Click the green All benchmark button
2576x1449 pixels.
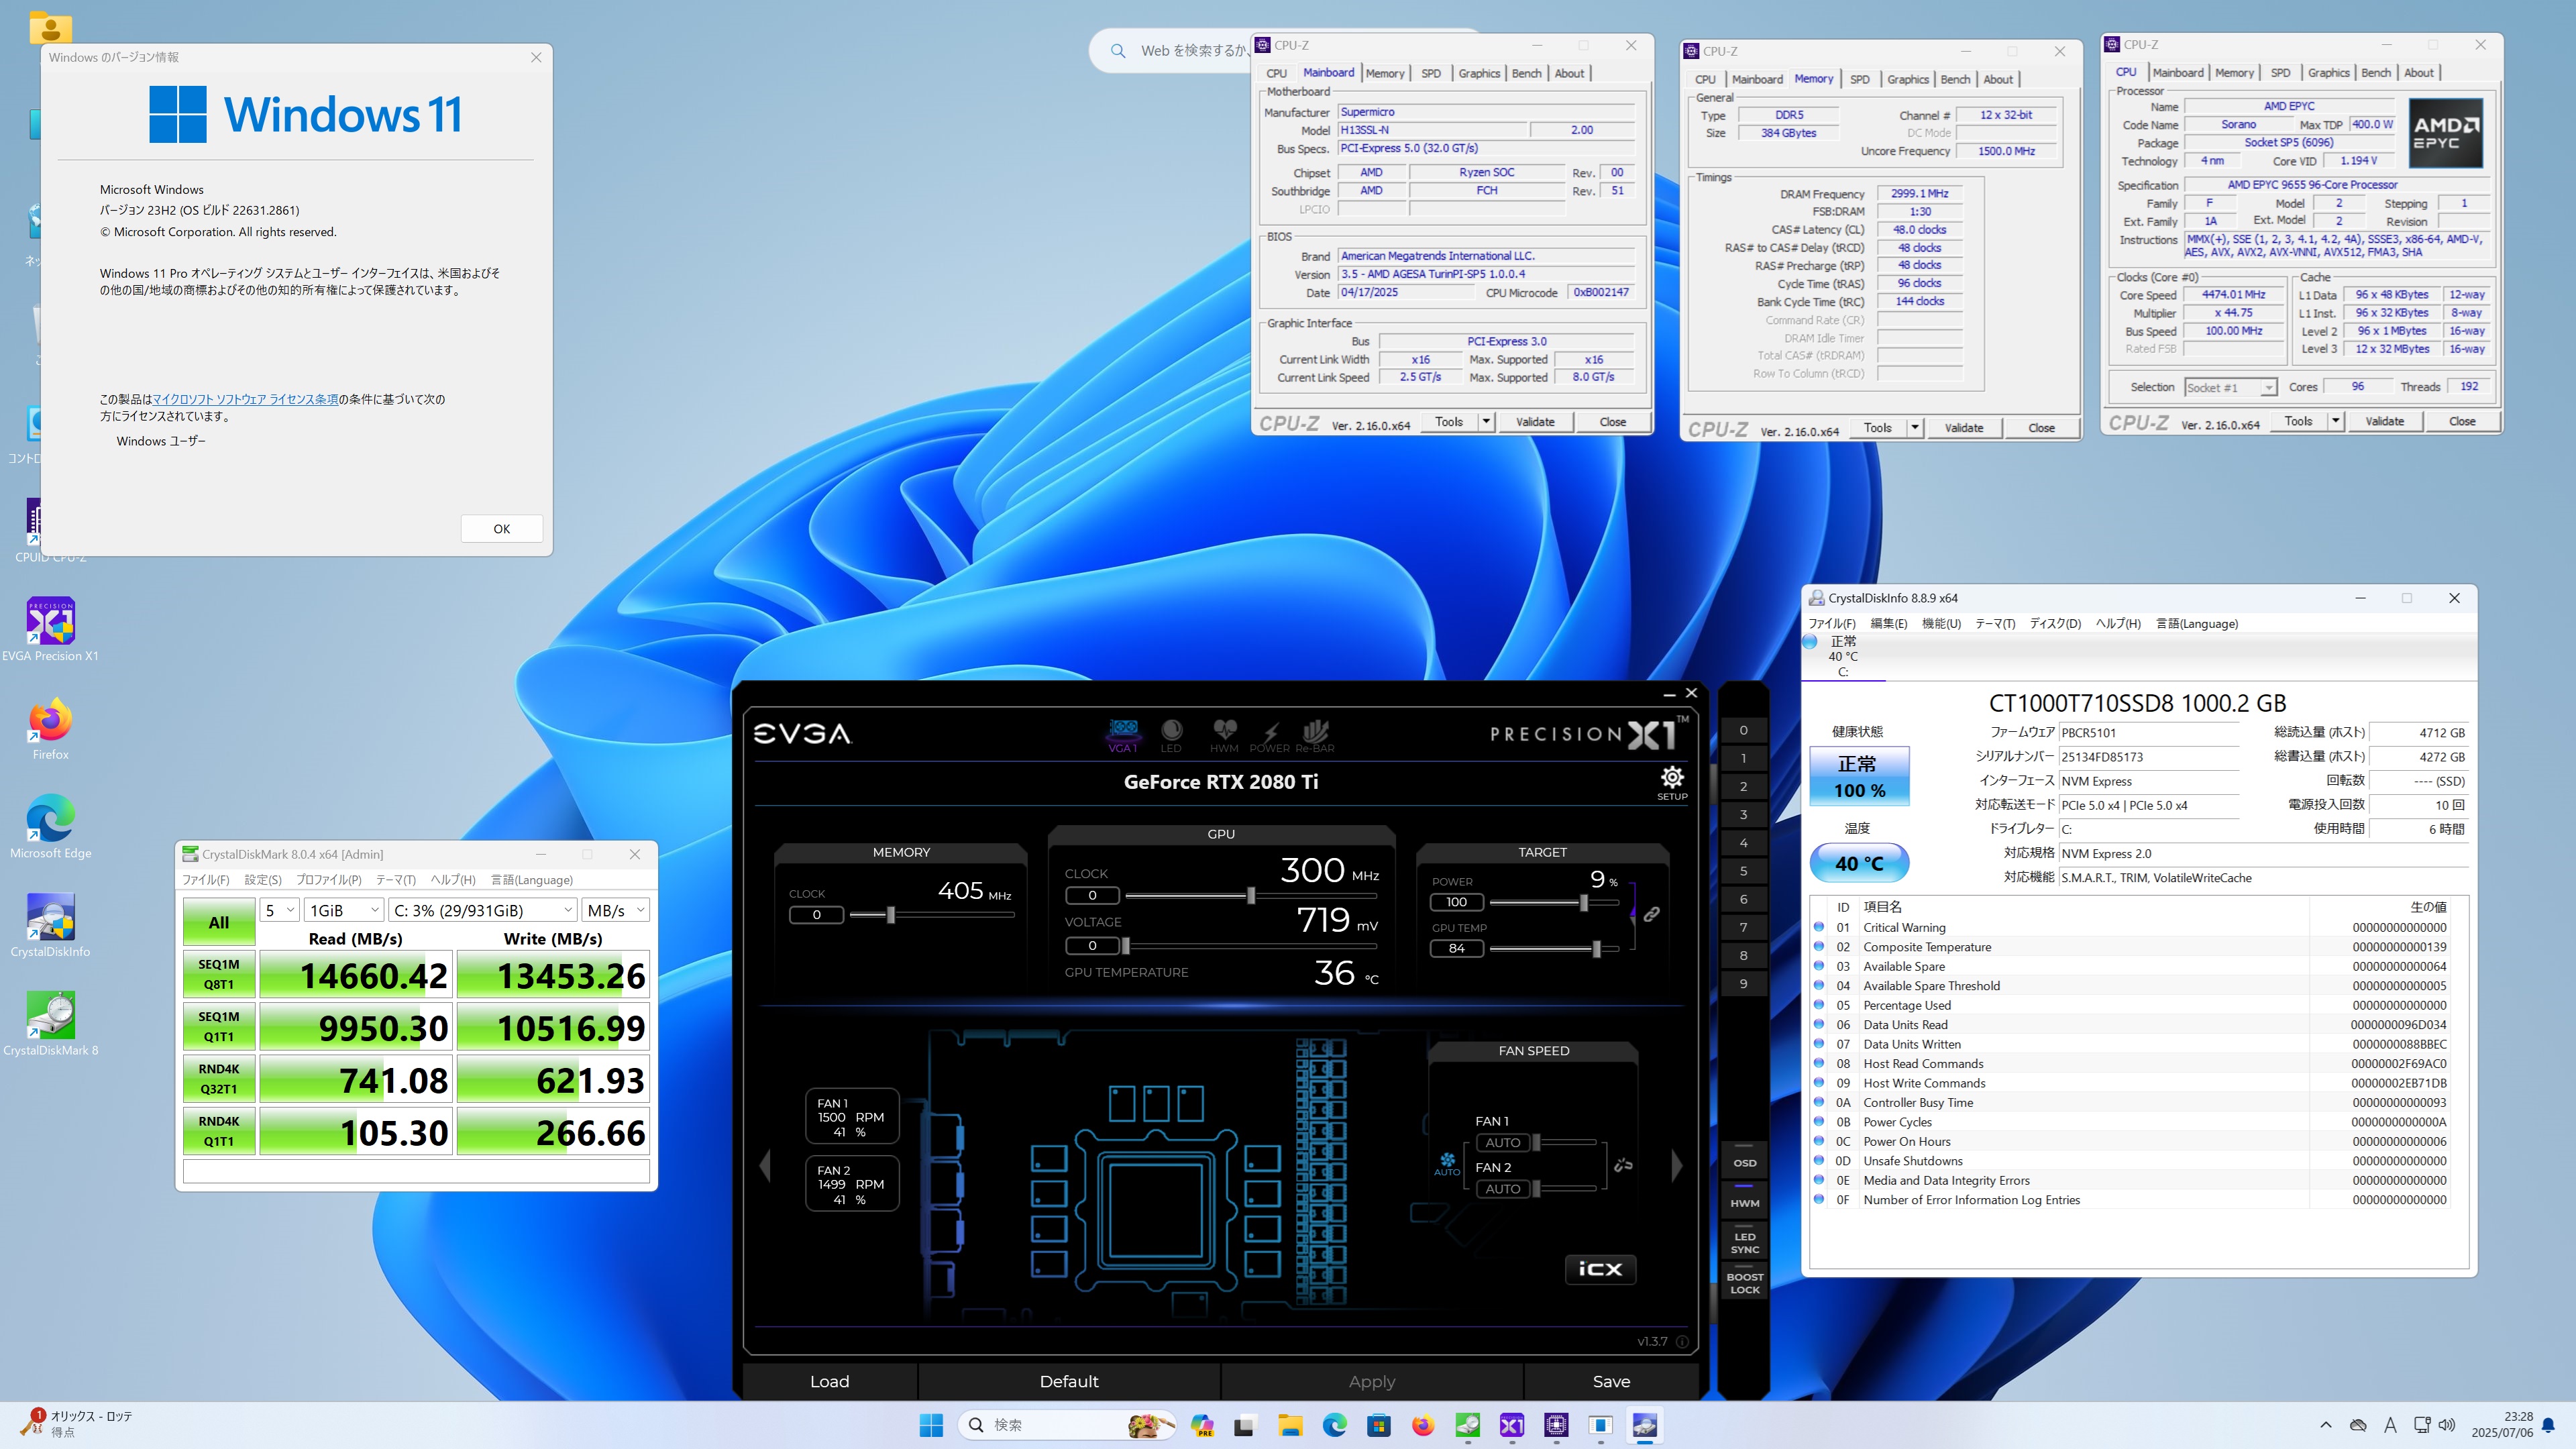(219, 922)
